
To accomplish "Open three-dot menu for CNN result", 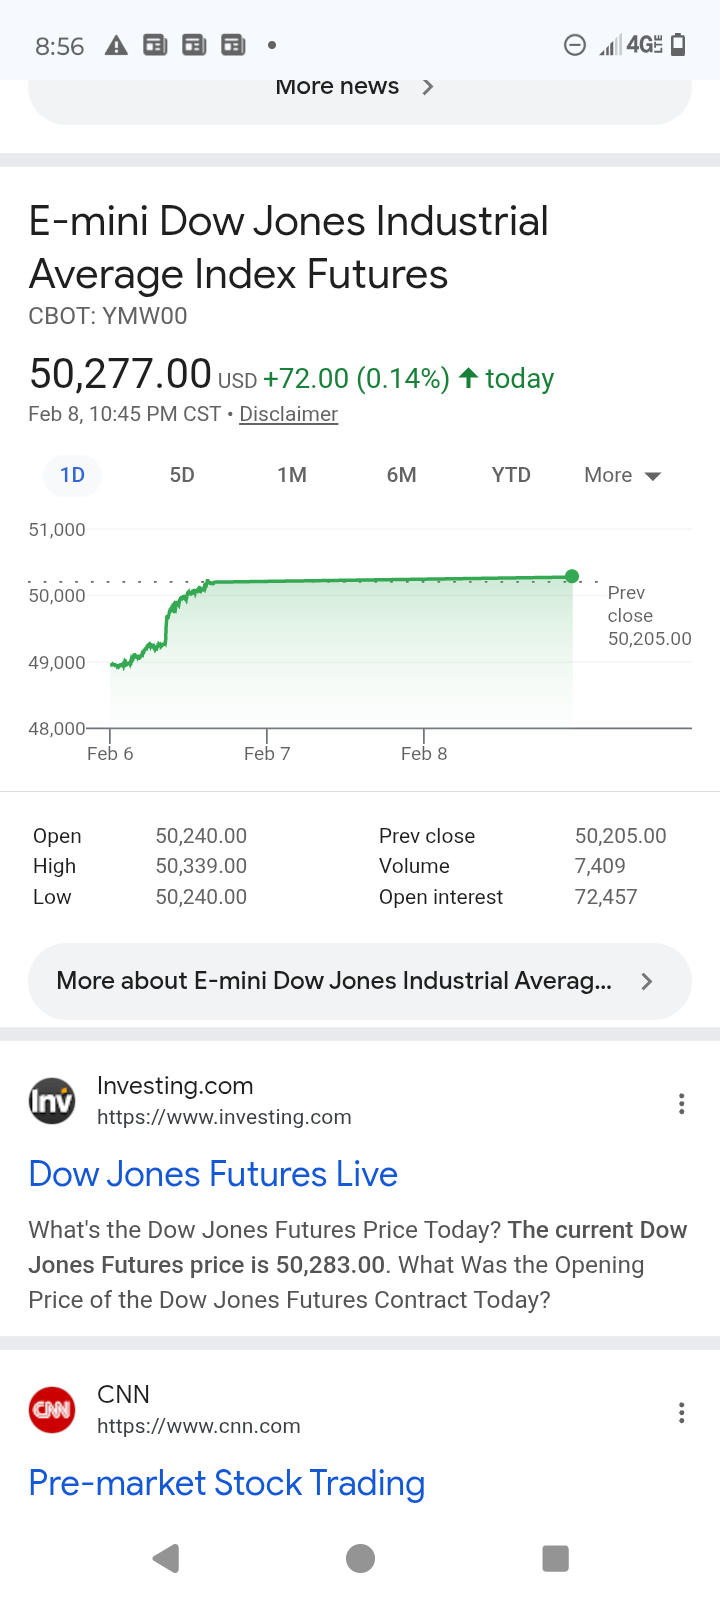I will click(x=681, y=1412).
